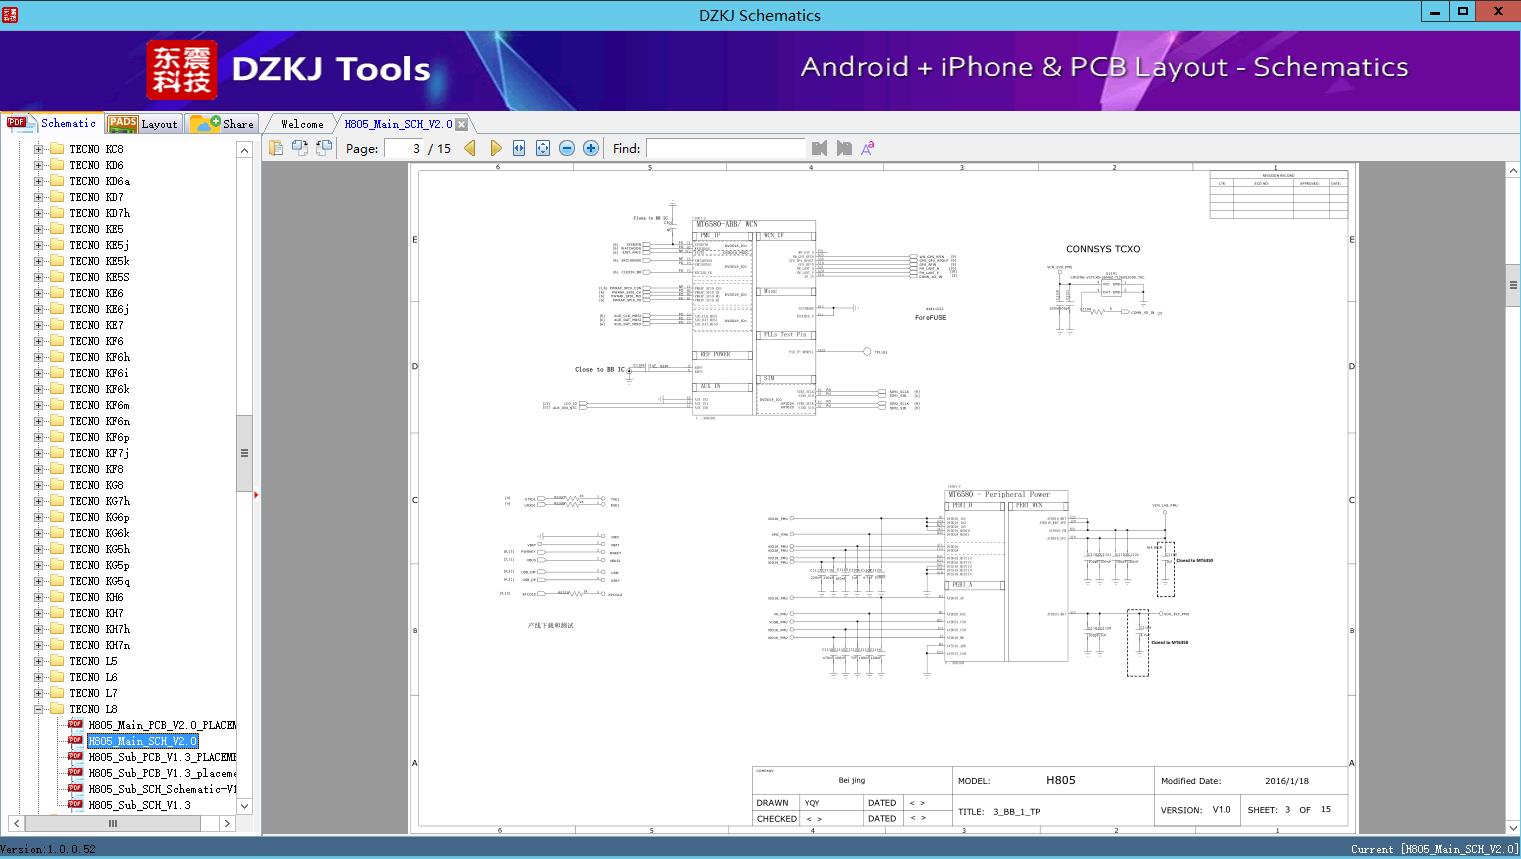This screenshot has width=1521, height=859.
Task: Close the H805_Main_SCH_V2.0 tab
Action: point(461,125)
